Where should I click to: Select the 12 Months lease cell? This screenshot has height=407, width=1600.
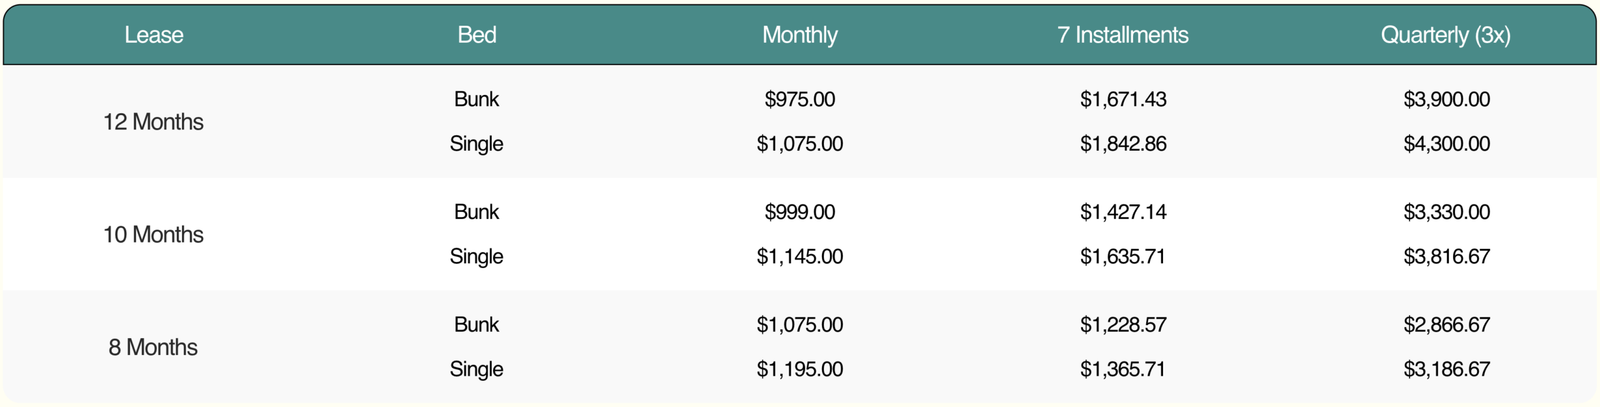pos(153,122)
